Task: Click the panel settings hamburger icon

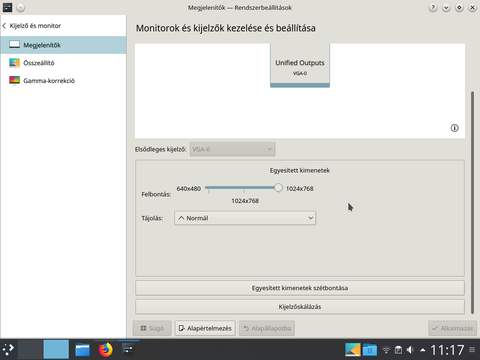Action: click(472, 350)
